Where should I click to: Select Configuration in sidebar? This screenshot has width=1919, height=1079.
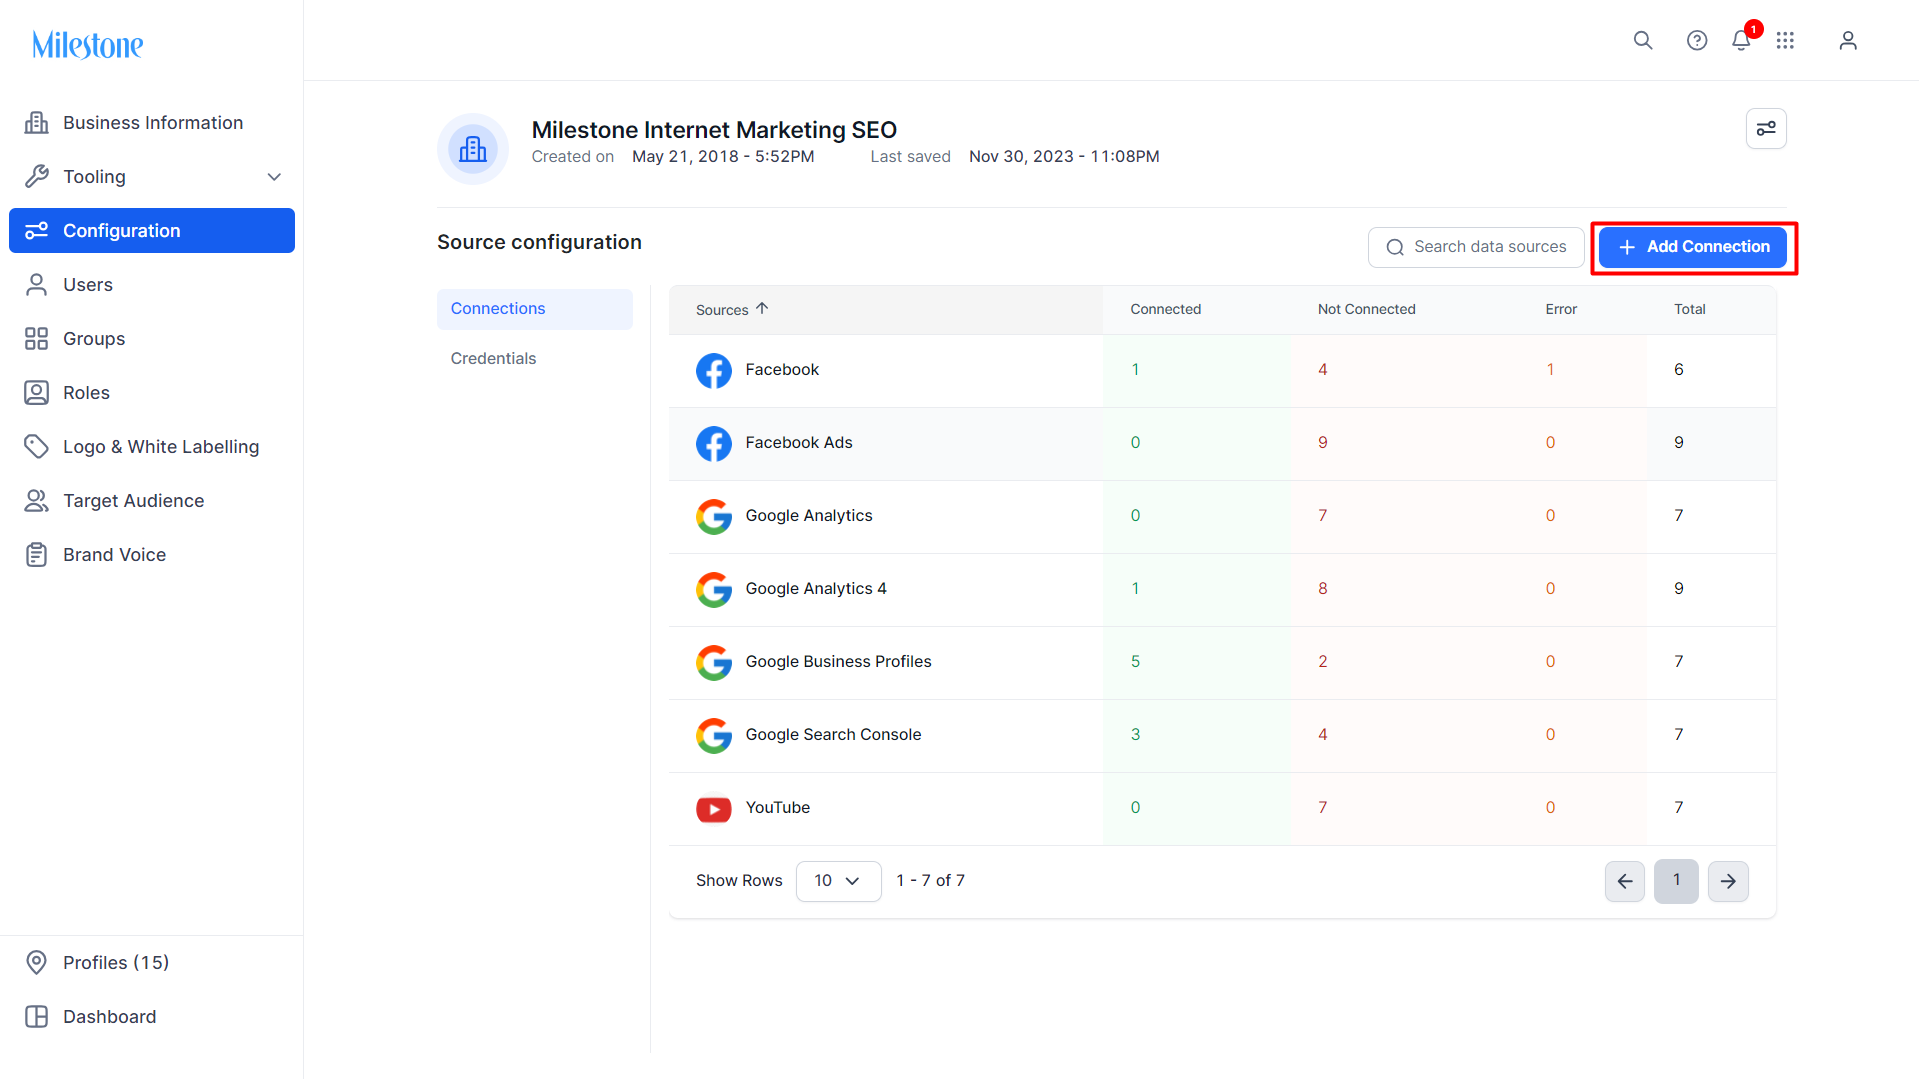pyautogui.click(x=152, y=231)
